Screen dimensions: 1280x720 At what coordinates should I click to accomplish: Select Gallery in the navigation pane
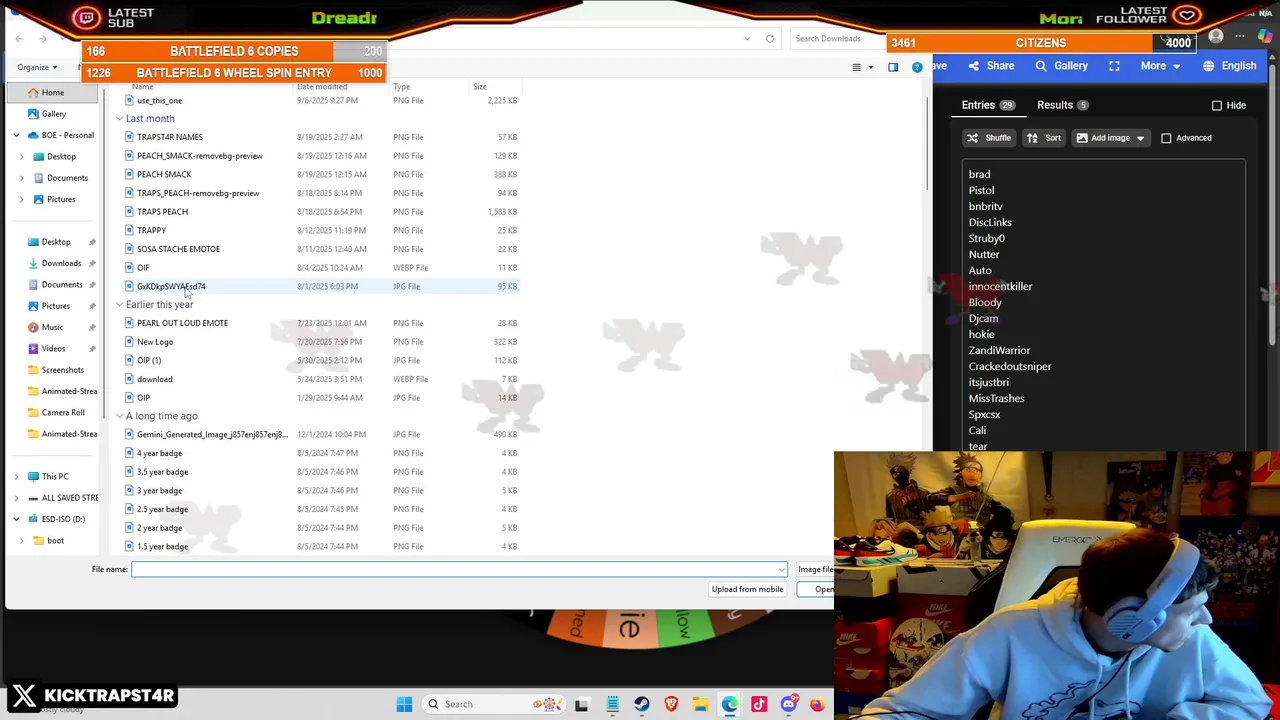pyautogui.click(x=53, y=114)
